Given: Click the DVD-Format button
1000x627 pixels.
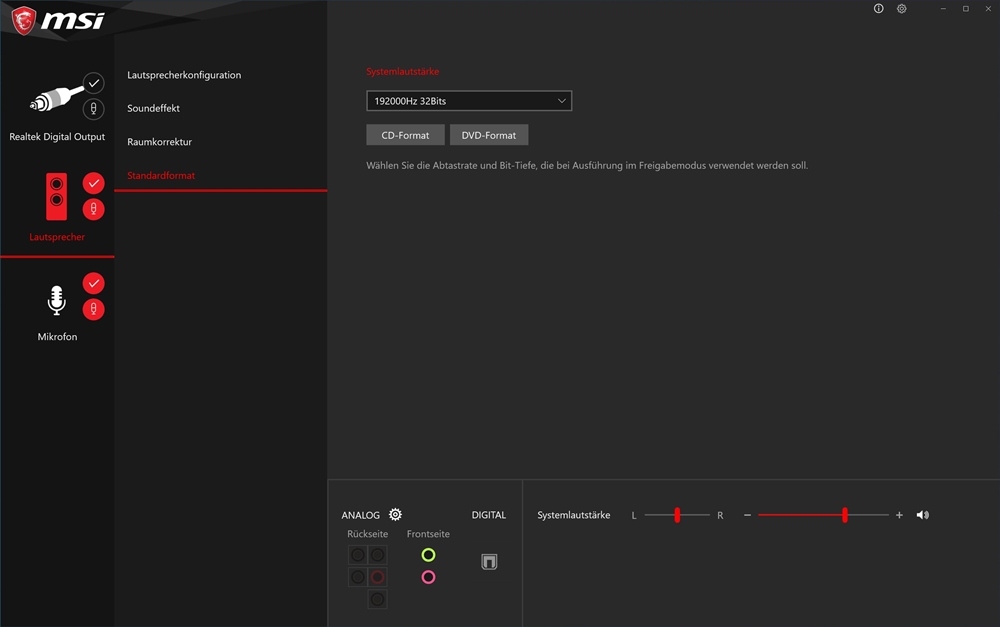Looking at the screenshot, I should pyautogui.click(x=489, y=135).
